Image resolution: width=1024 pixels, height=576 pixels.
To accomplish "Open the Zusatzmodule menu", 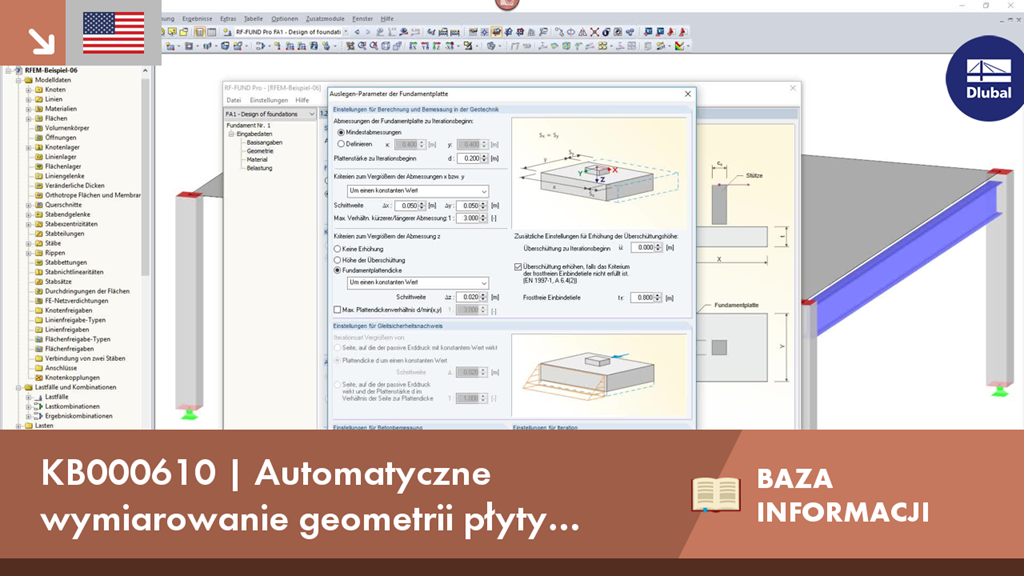I will pos(325,19).
